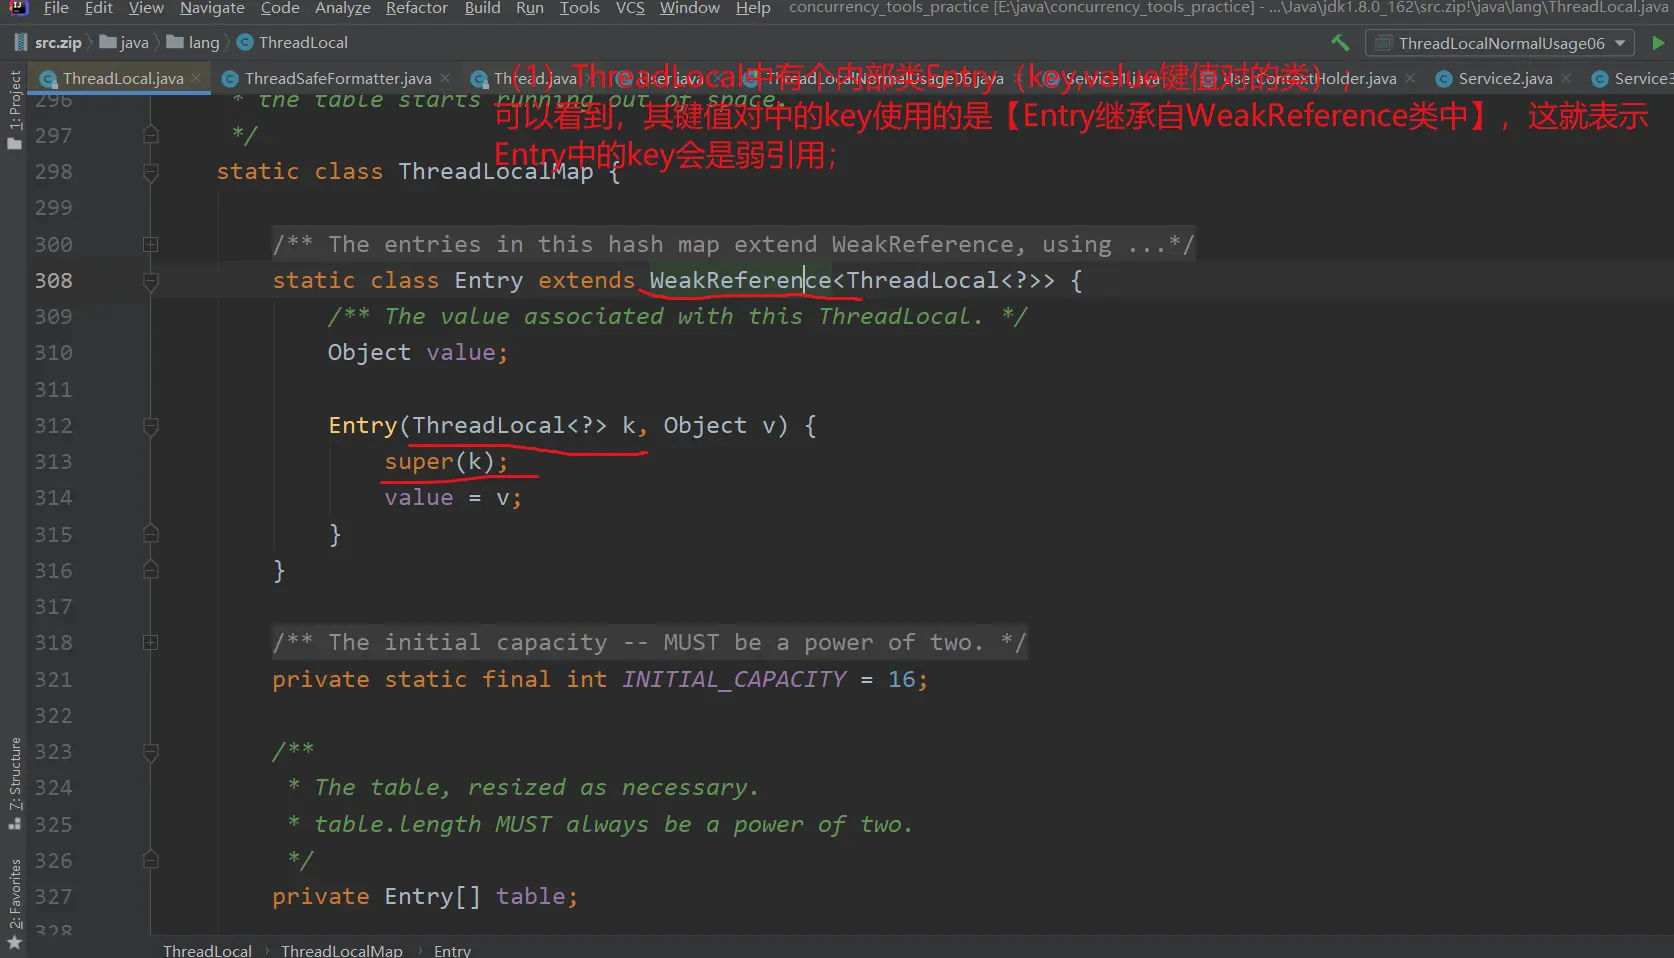Open the Project tool window sidebar

pos(15,108)
